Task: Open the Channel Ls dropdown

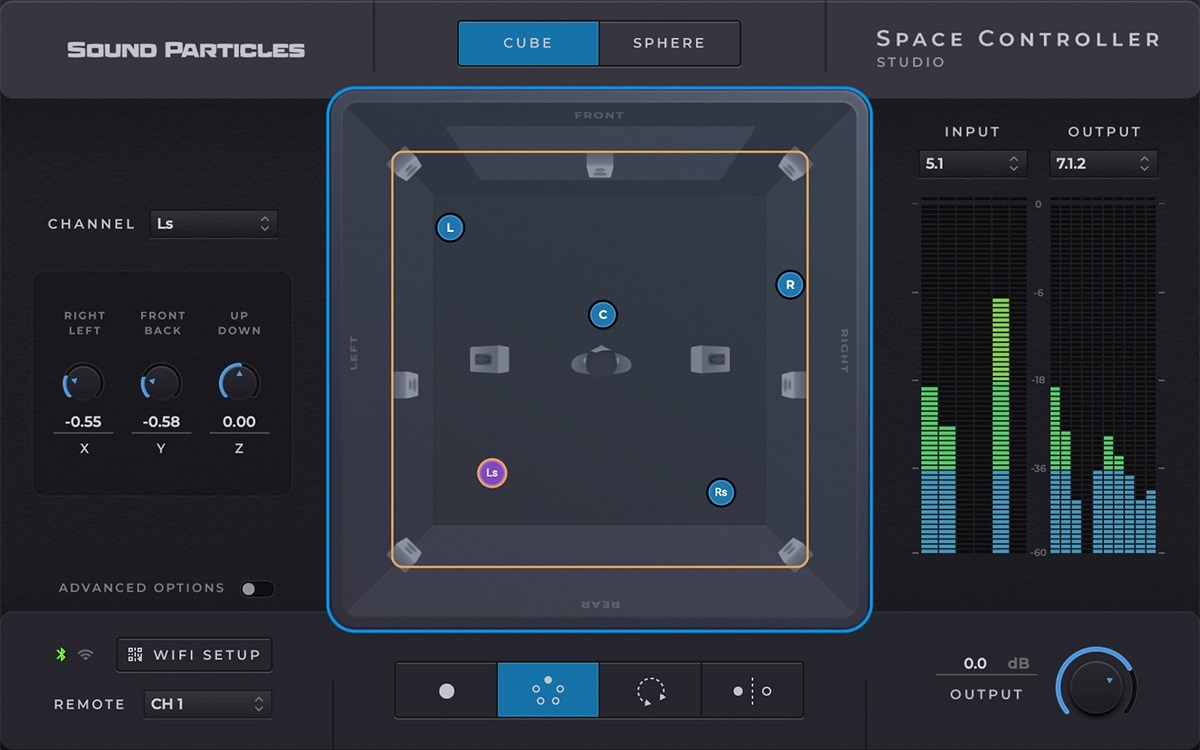Action: (213, 224)
